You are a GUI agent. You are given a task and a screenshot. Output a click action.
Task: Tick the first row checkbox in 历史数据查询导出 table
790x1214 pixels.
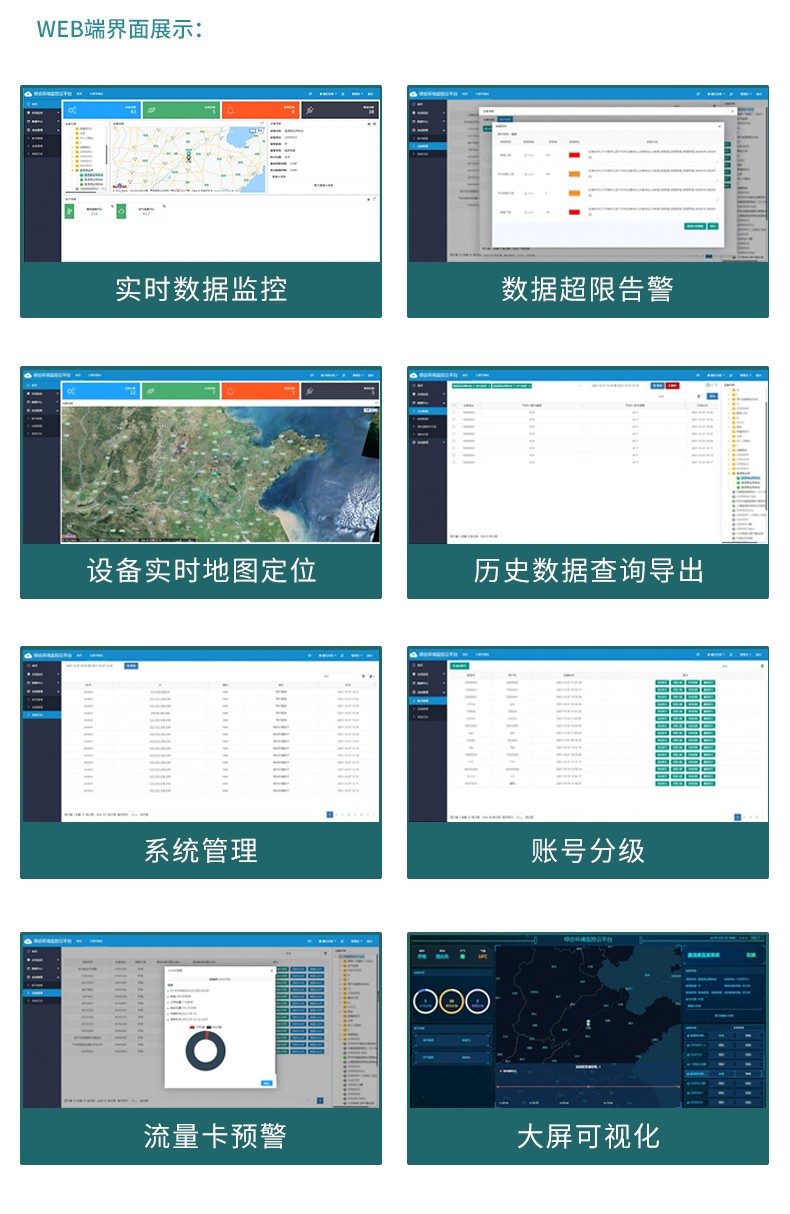tap(454, 412)
